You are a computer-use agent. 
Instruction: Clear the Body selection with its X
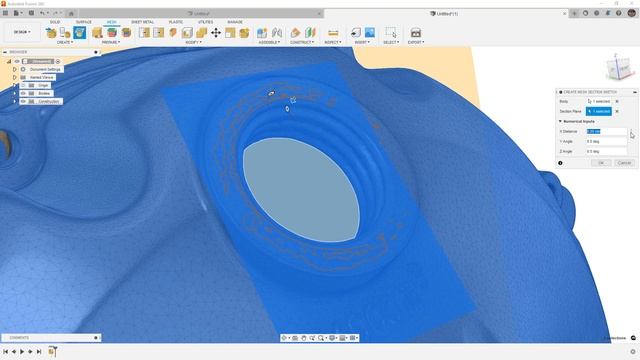point(617,101)
